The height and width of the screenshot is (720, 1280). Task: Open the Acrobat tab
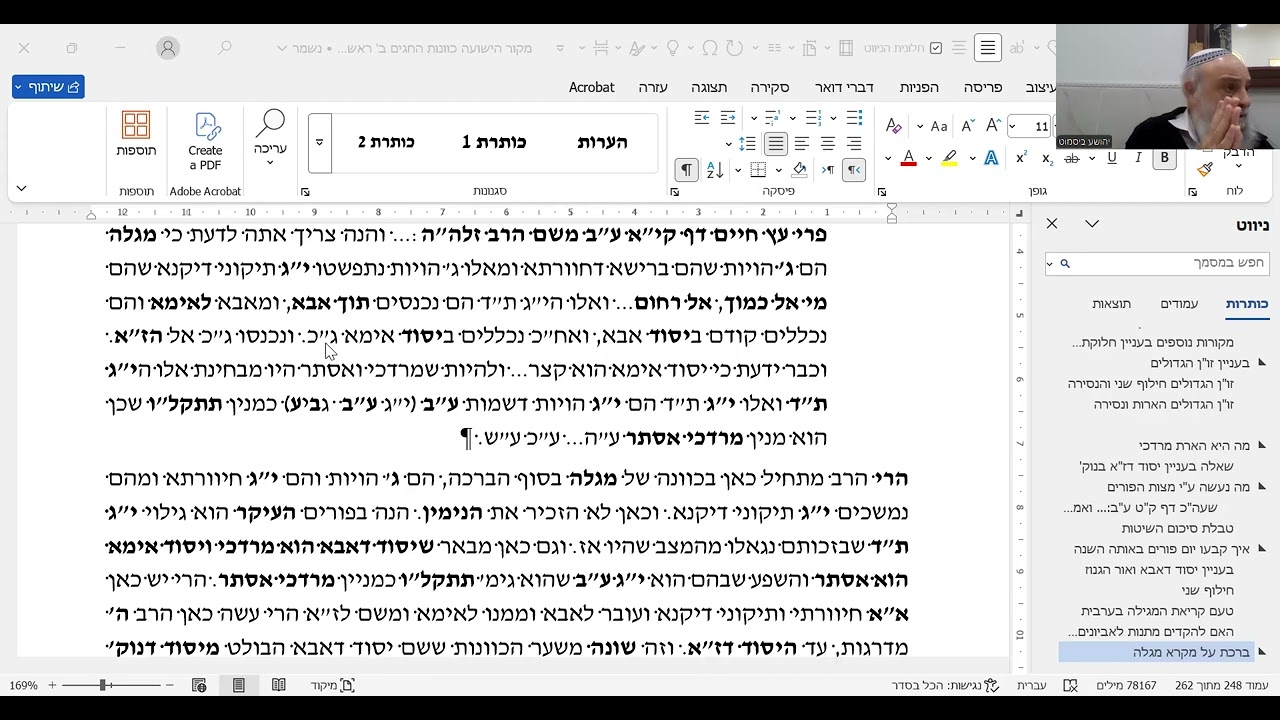pos(592,87)
